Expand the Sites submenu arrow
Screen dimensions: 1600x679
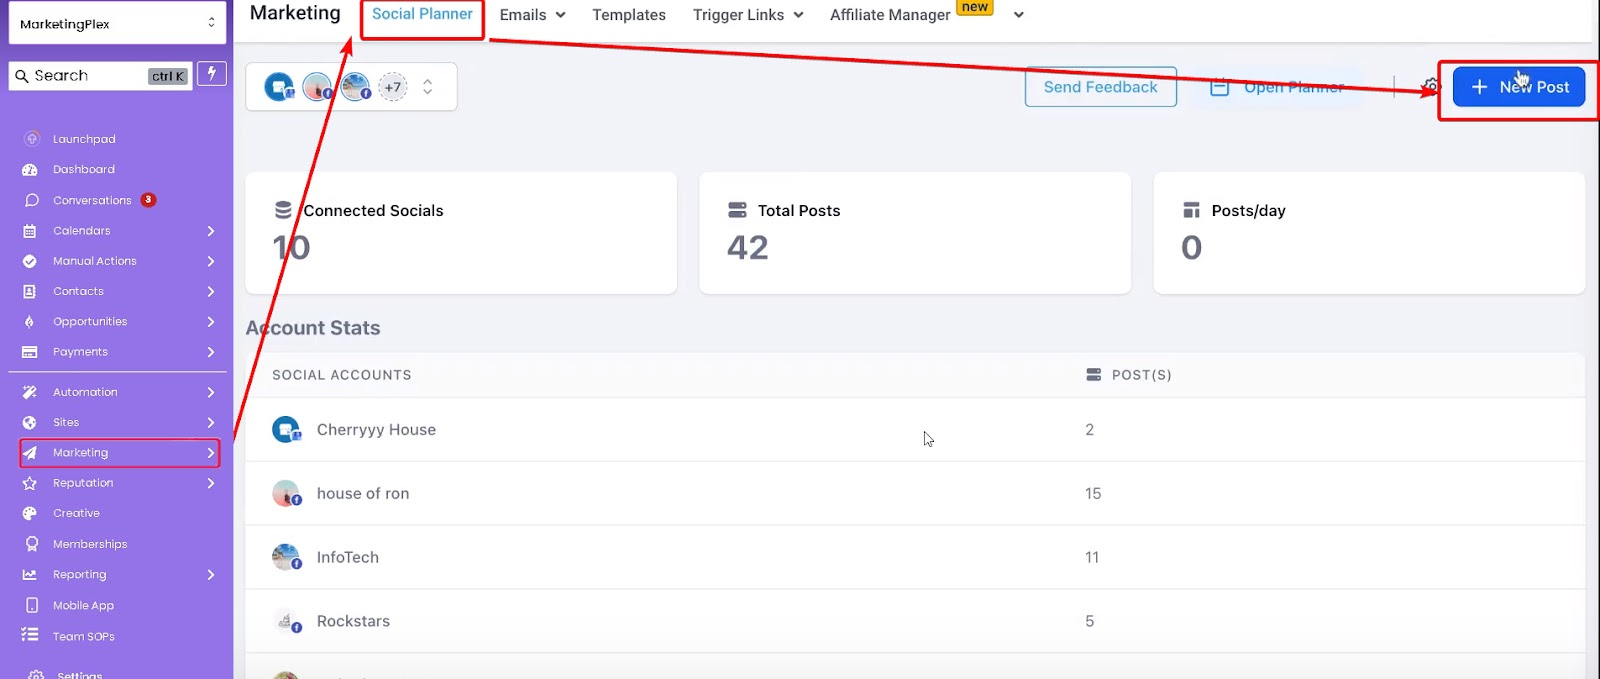[x=210, y=423]
